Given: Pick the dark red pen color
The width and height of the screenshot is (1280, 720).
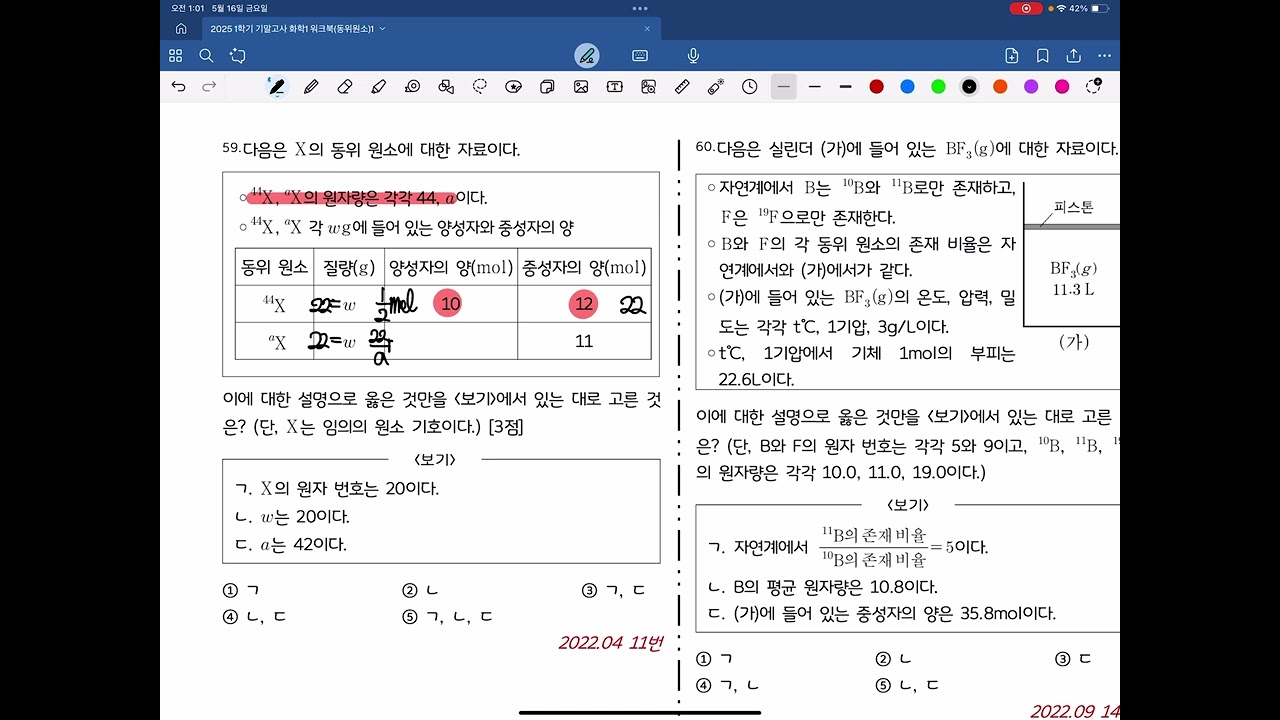Looking at the screenshot, I should [876, 87].
